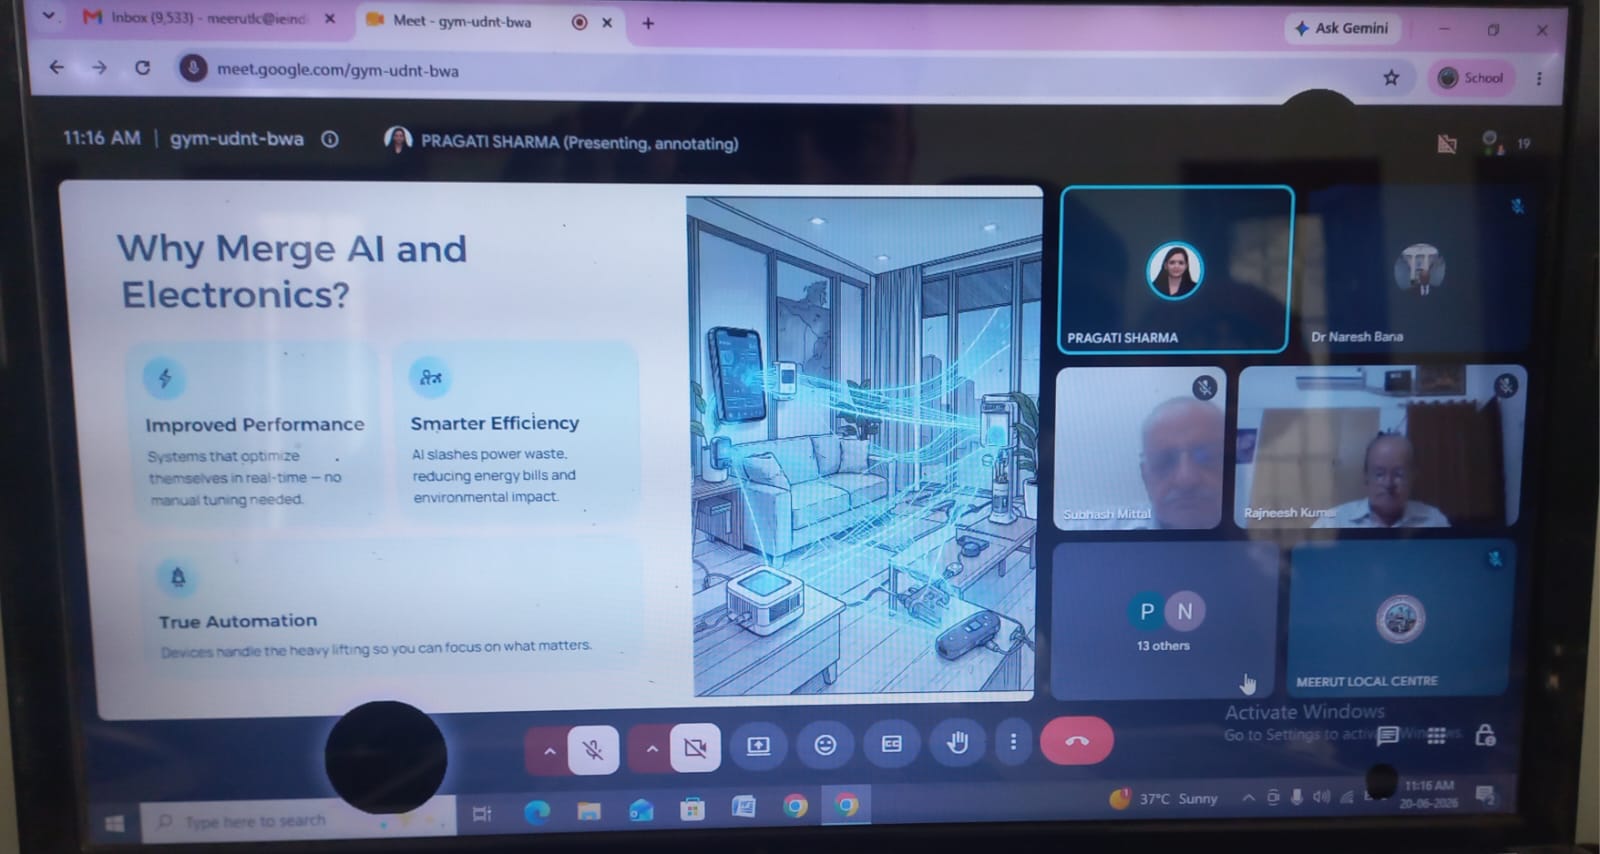This screenshot has width=1600, height=854.
Task: Bookmark this page with the star icon
Action: (x=1391, y=77)
